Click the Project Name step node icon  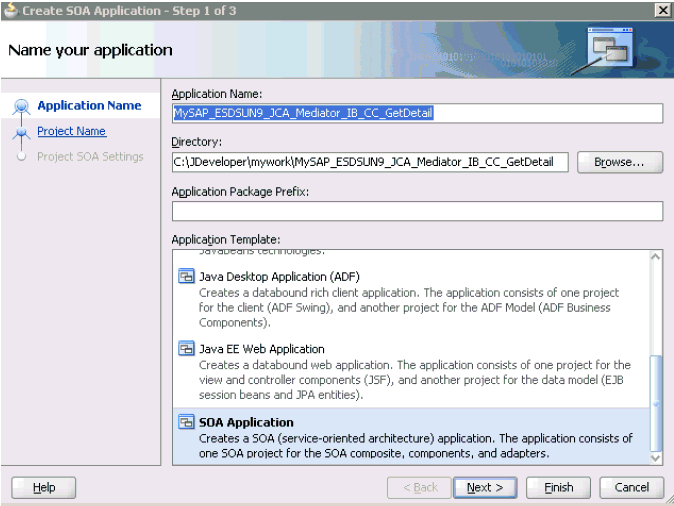coord(21,134)
